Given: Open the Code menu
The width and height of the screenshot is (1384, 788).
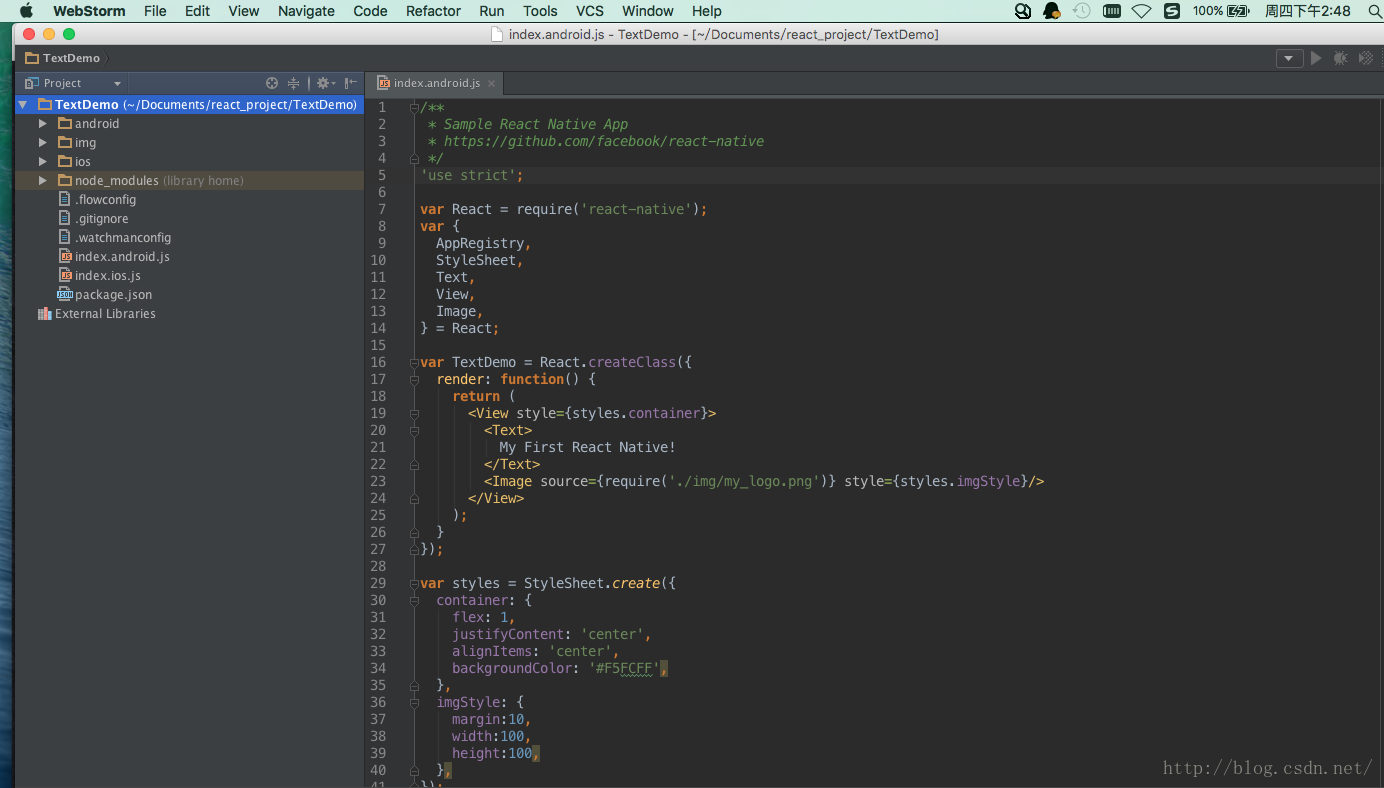Looking at the screenshot, I should [370, 11].
